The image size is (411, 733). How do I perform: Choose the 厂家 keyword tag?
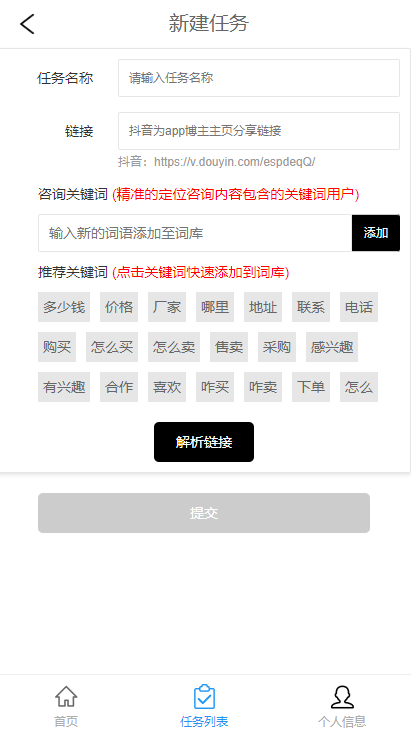pyautogui.click(x=167, y=307)
